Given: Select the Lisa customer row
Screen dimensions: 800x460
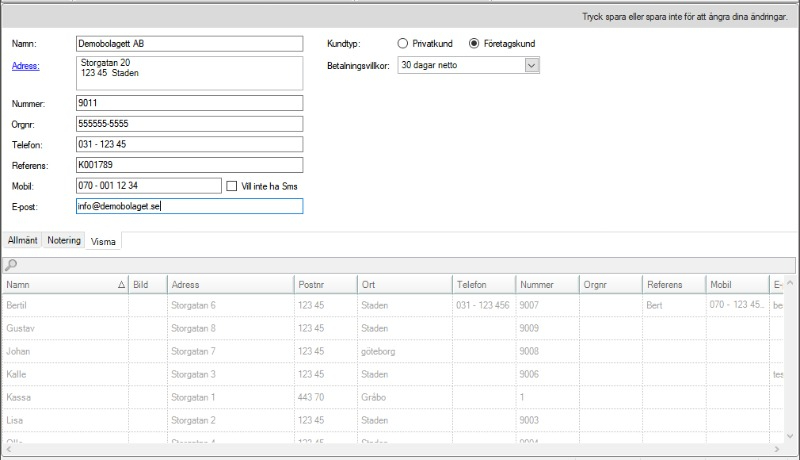Looking at the screenshot, I should [x=393, y=420].
